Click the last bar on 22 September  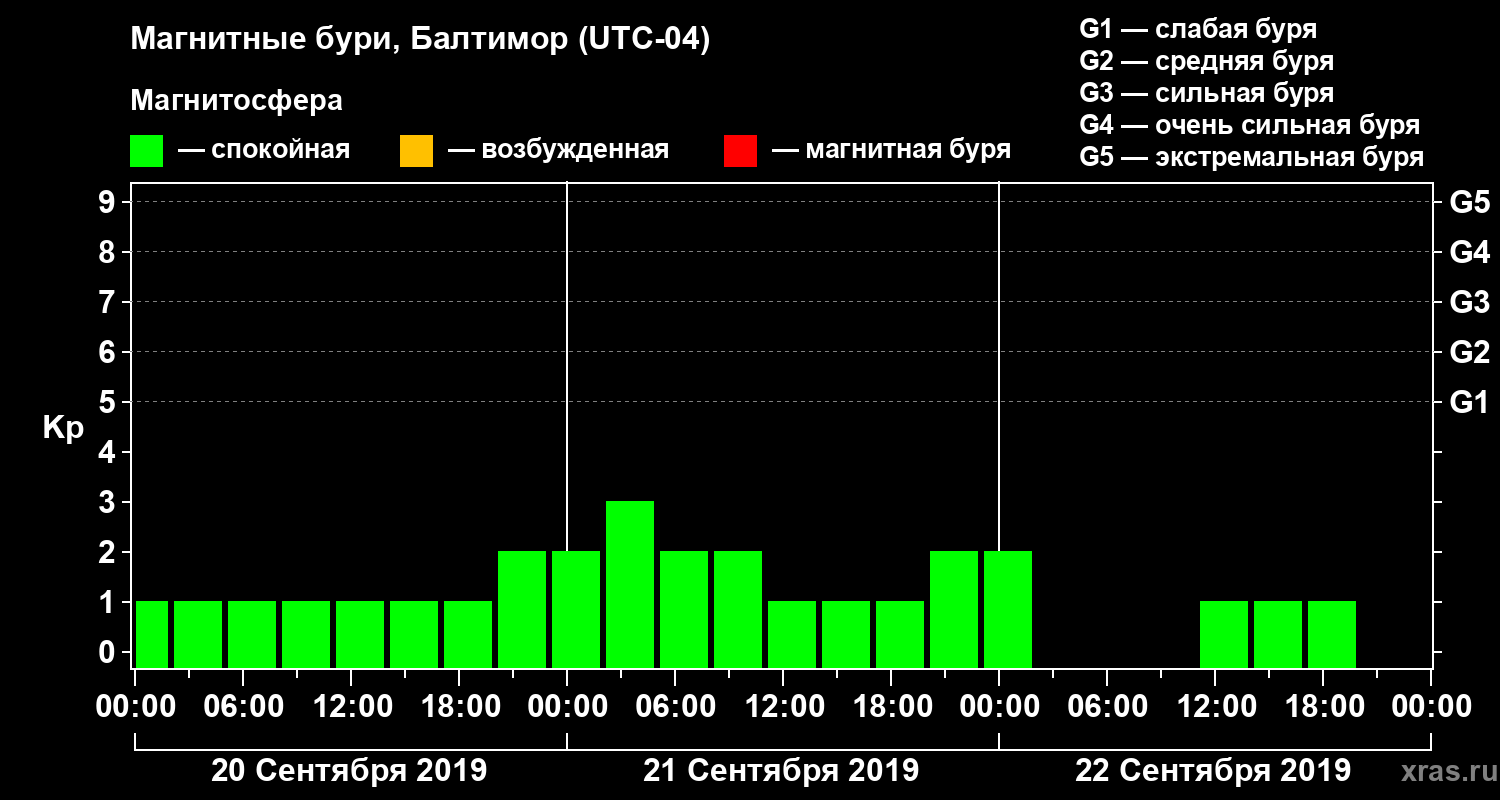(1332, 634)
